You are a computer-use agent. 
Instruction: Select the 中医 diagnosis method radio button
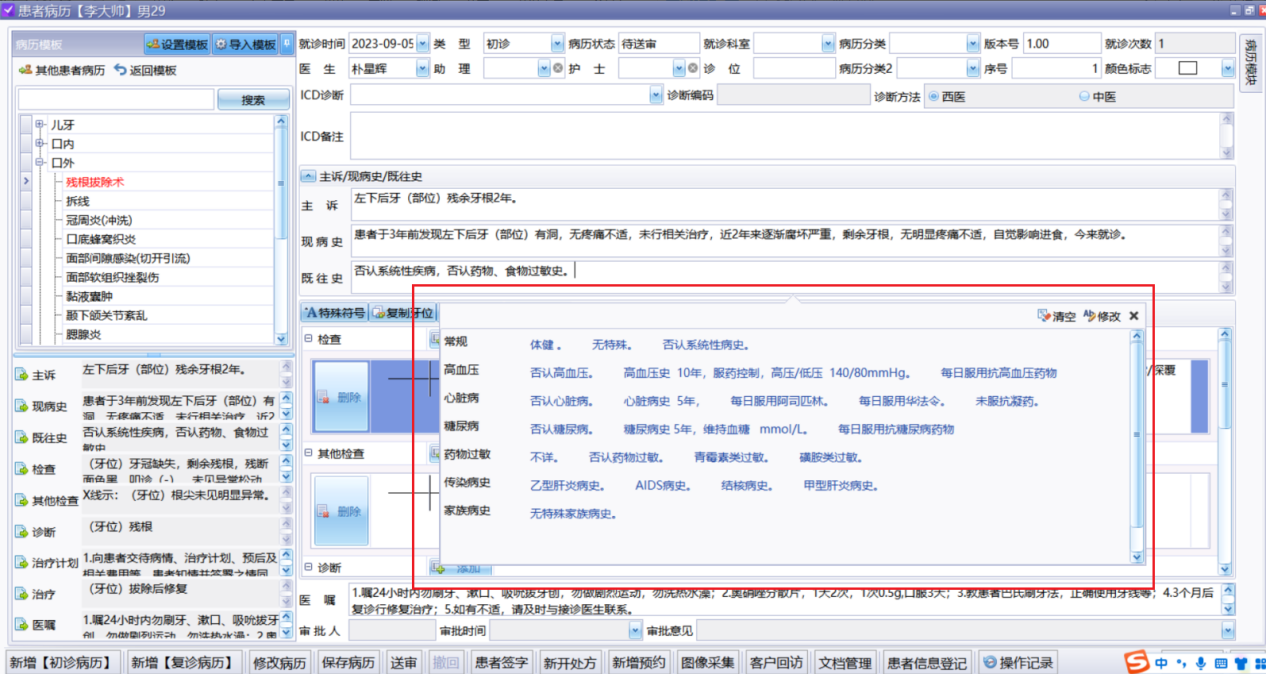click(x=1084, y=97)
